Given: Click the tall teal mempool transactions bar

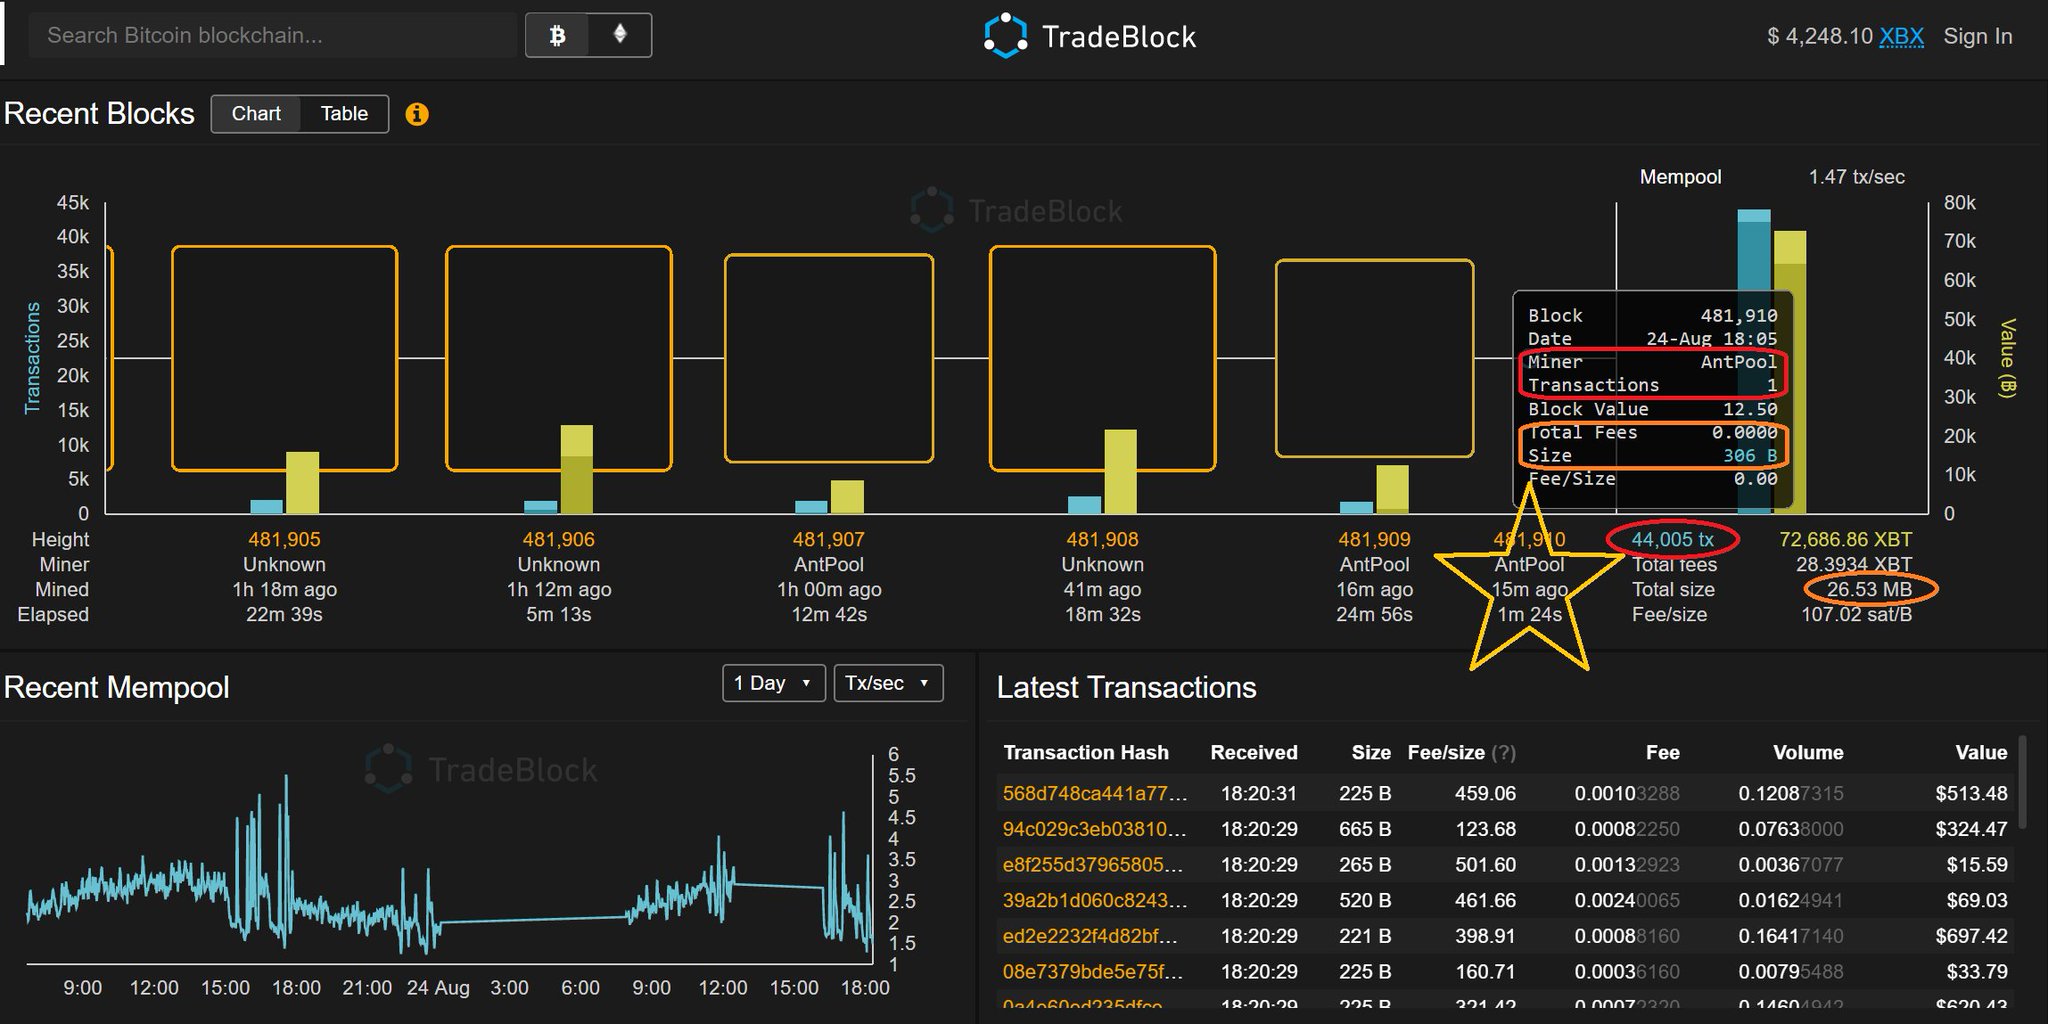Looking at the screenshot, I should coord(1754,361).
